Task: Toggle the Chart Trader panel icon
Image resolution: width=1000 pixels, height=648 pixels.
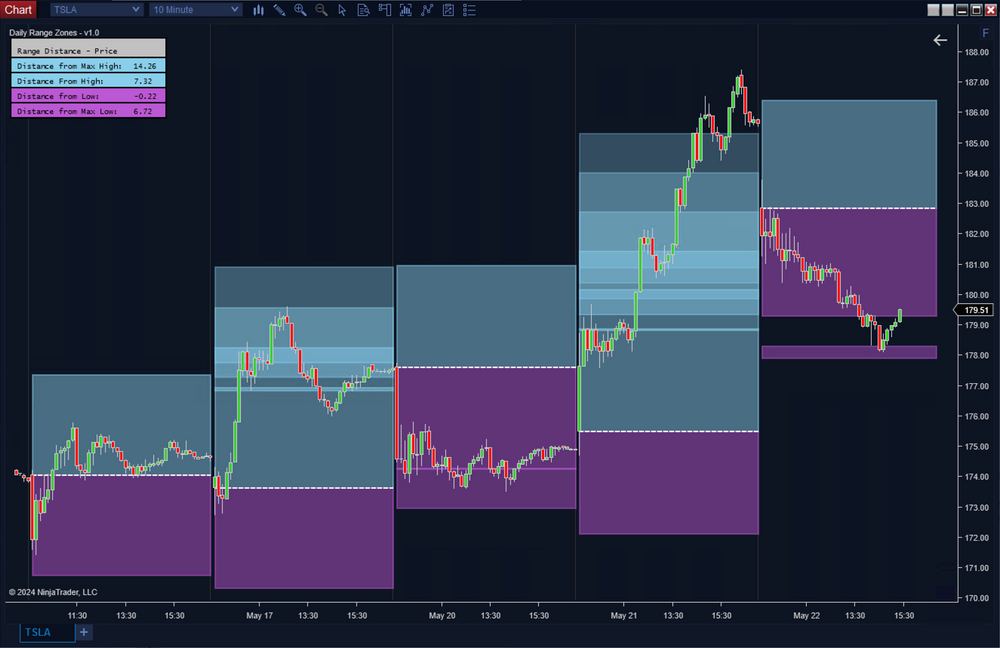Action: coord(384,10)
